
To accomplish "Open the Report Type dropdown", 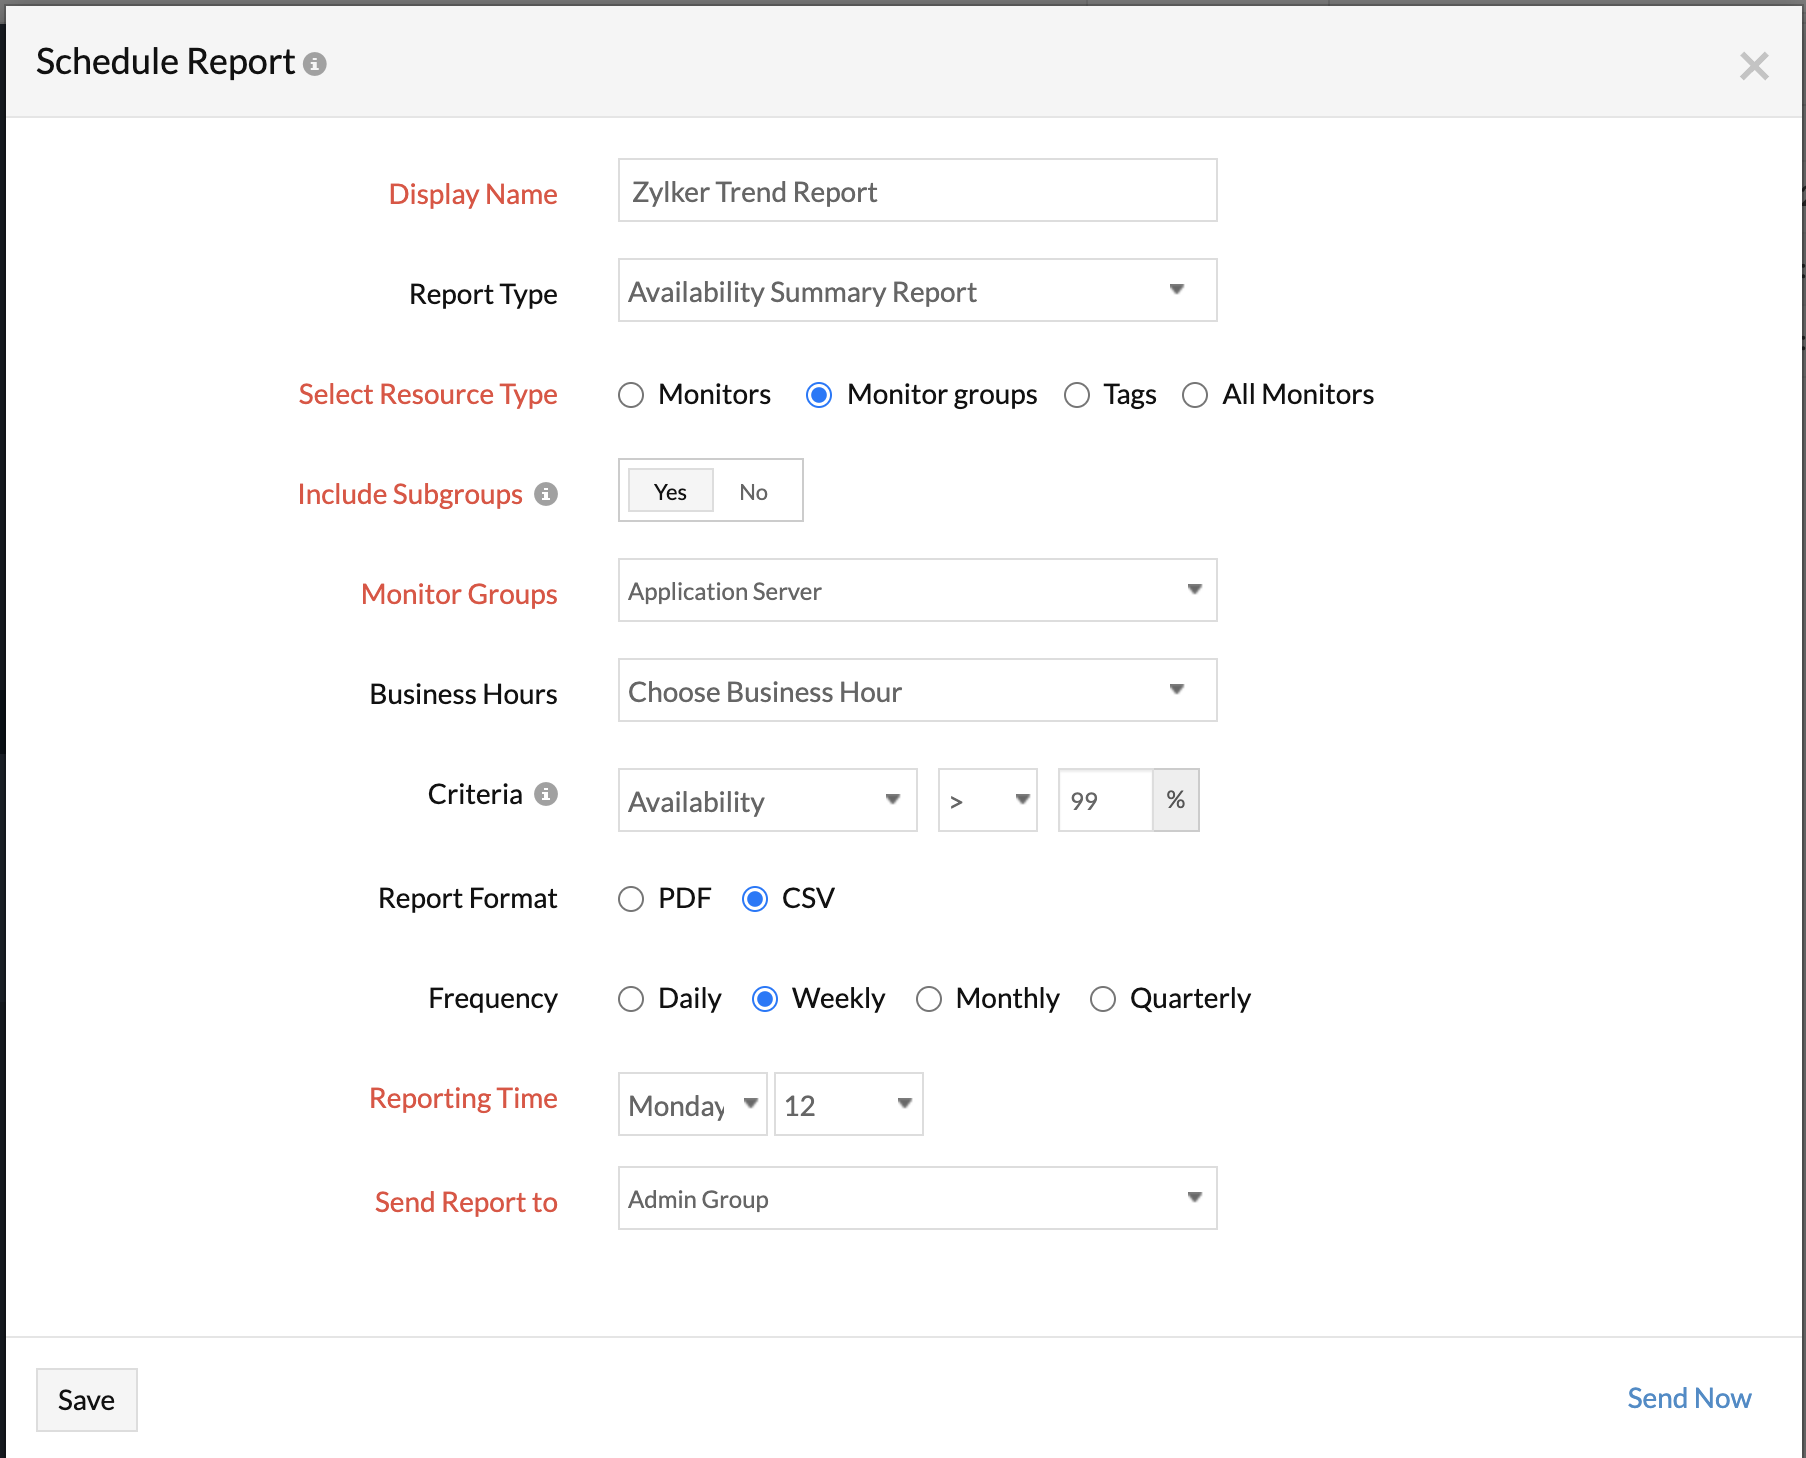I will pos(917,291).
